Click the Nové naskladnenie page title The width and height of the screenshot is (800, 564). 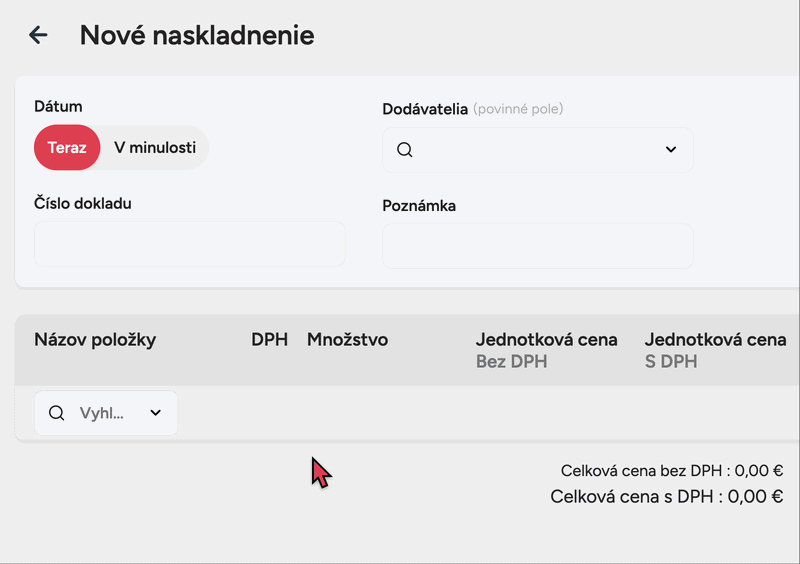click(x=197, y=35)
